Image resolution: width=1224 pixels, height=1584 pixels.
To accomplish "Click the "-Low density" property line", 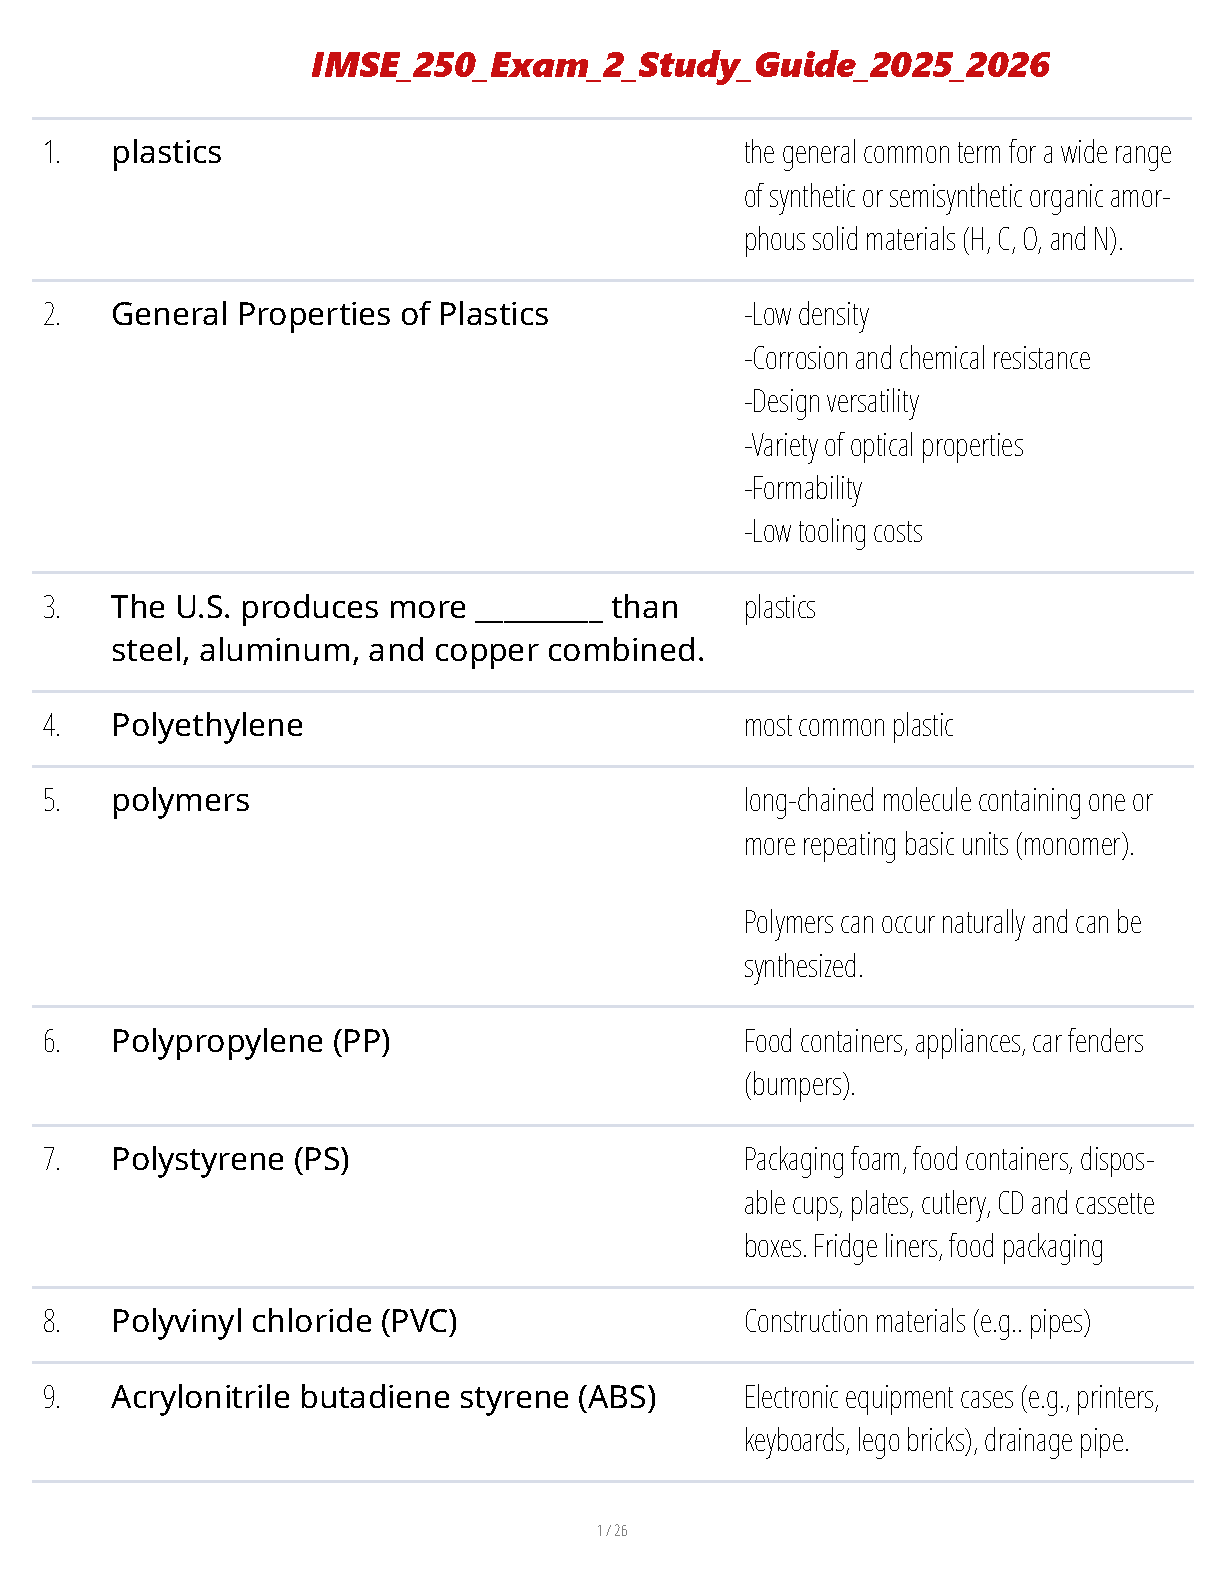I will (x=806, y=315).
